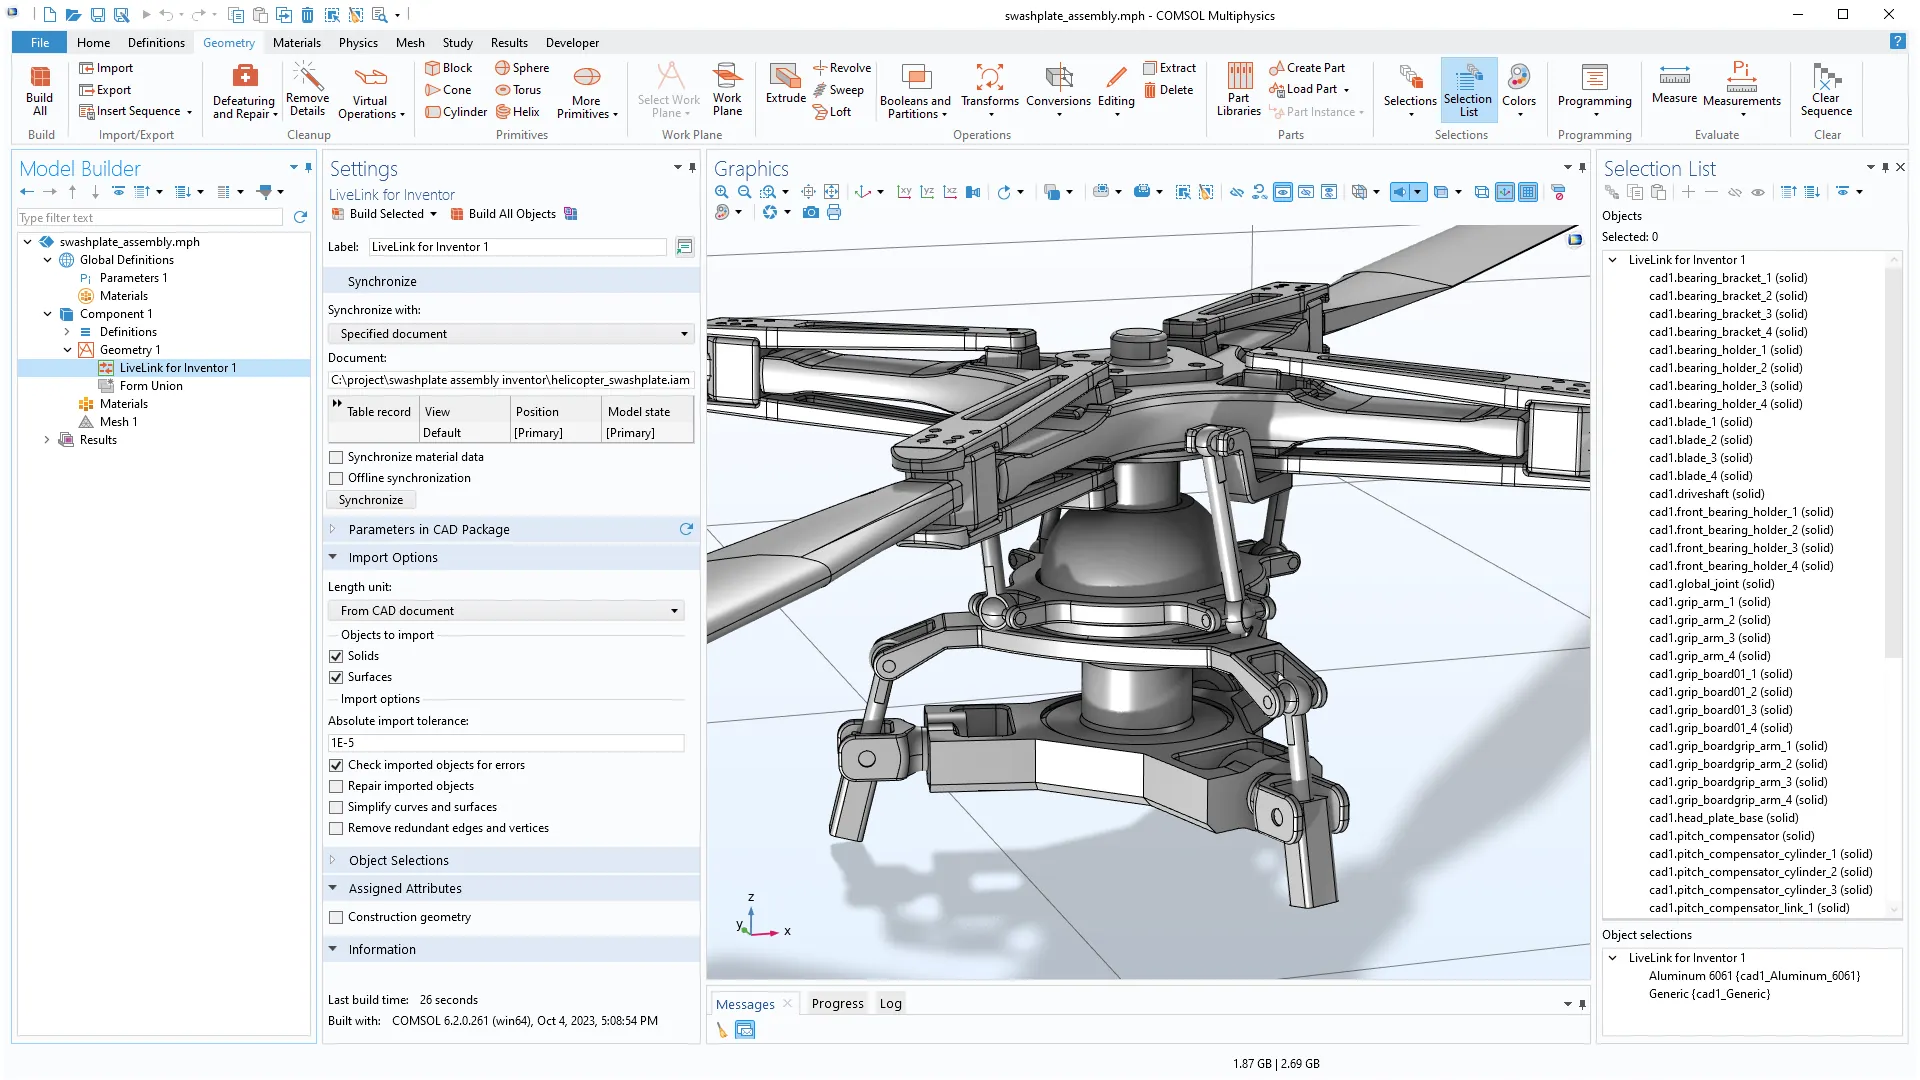Screen dimensions: 1920x1080
Task: Click the camera icon in Graphics toolbar
Action: 811,212
